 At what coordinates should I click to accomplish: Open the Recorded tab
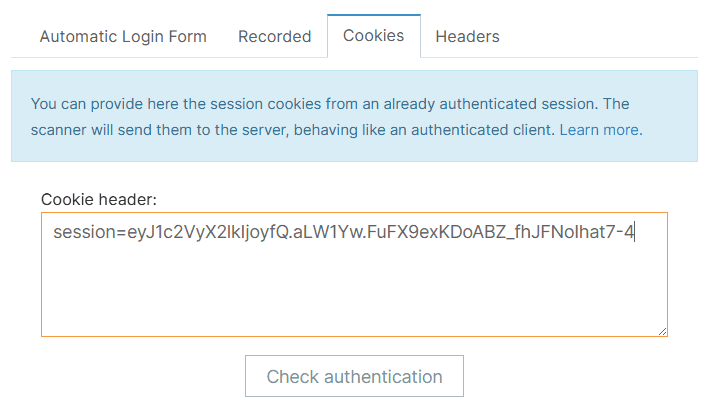[x=274, y=37]
